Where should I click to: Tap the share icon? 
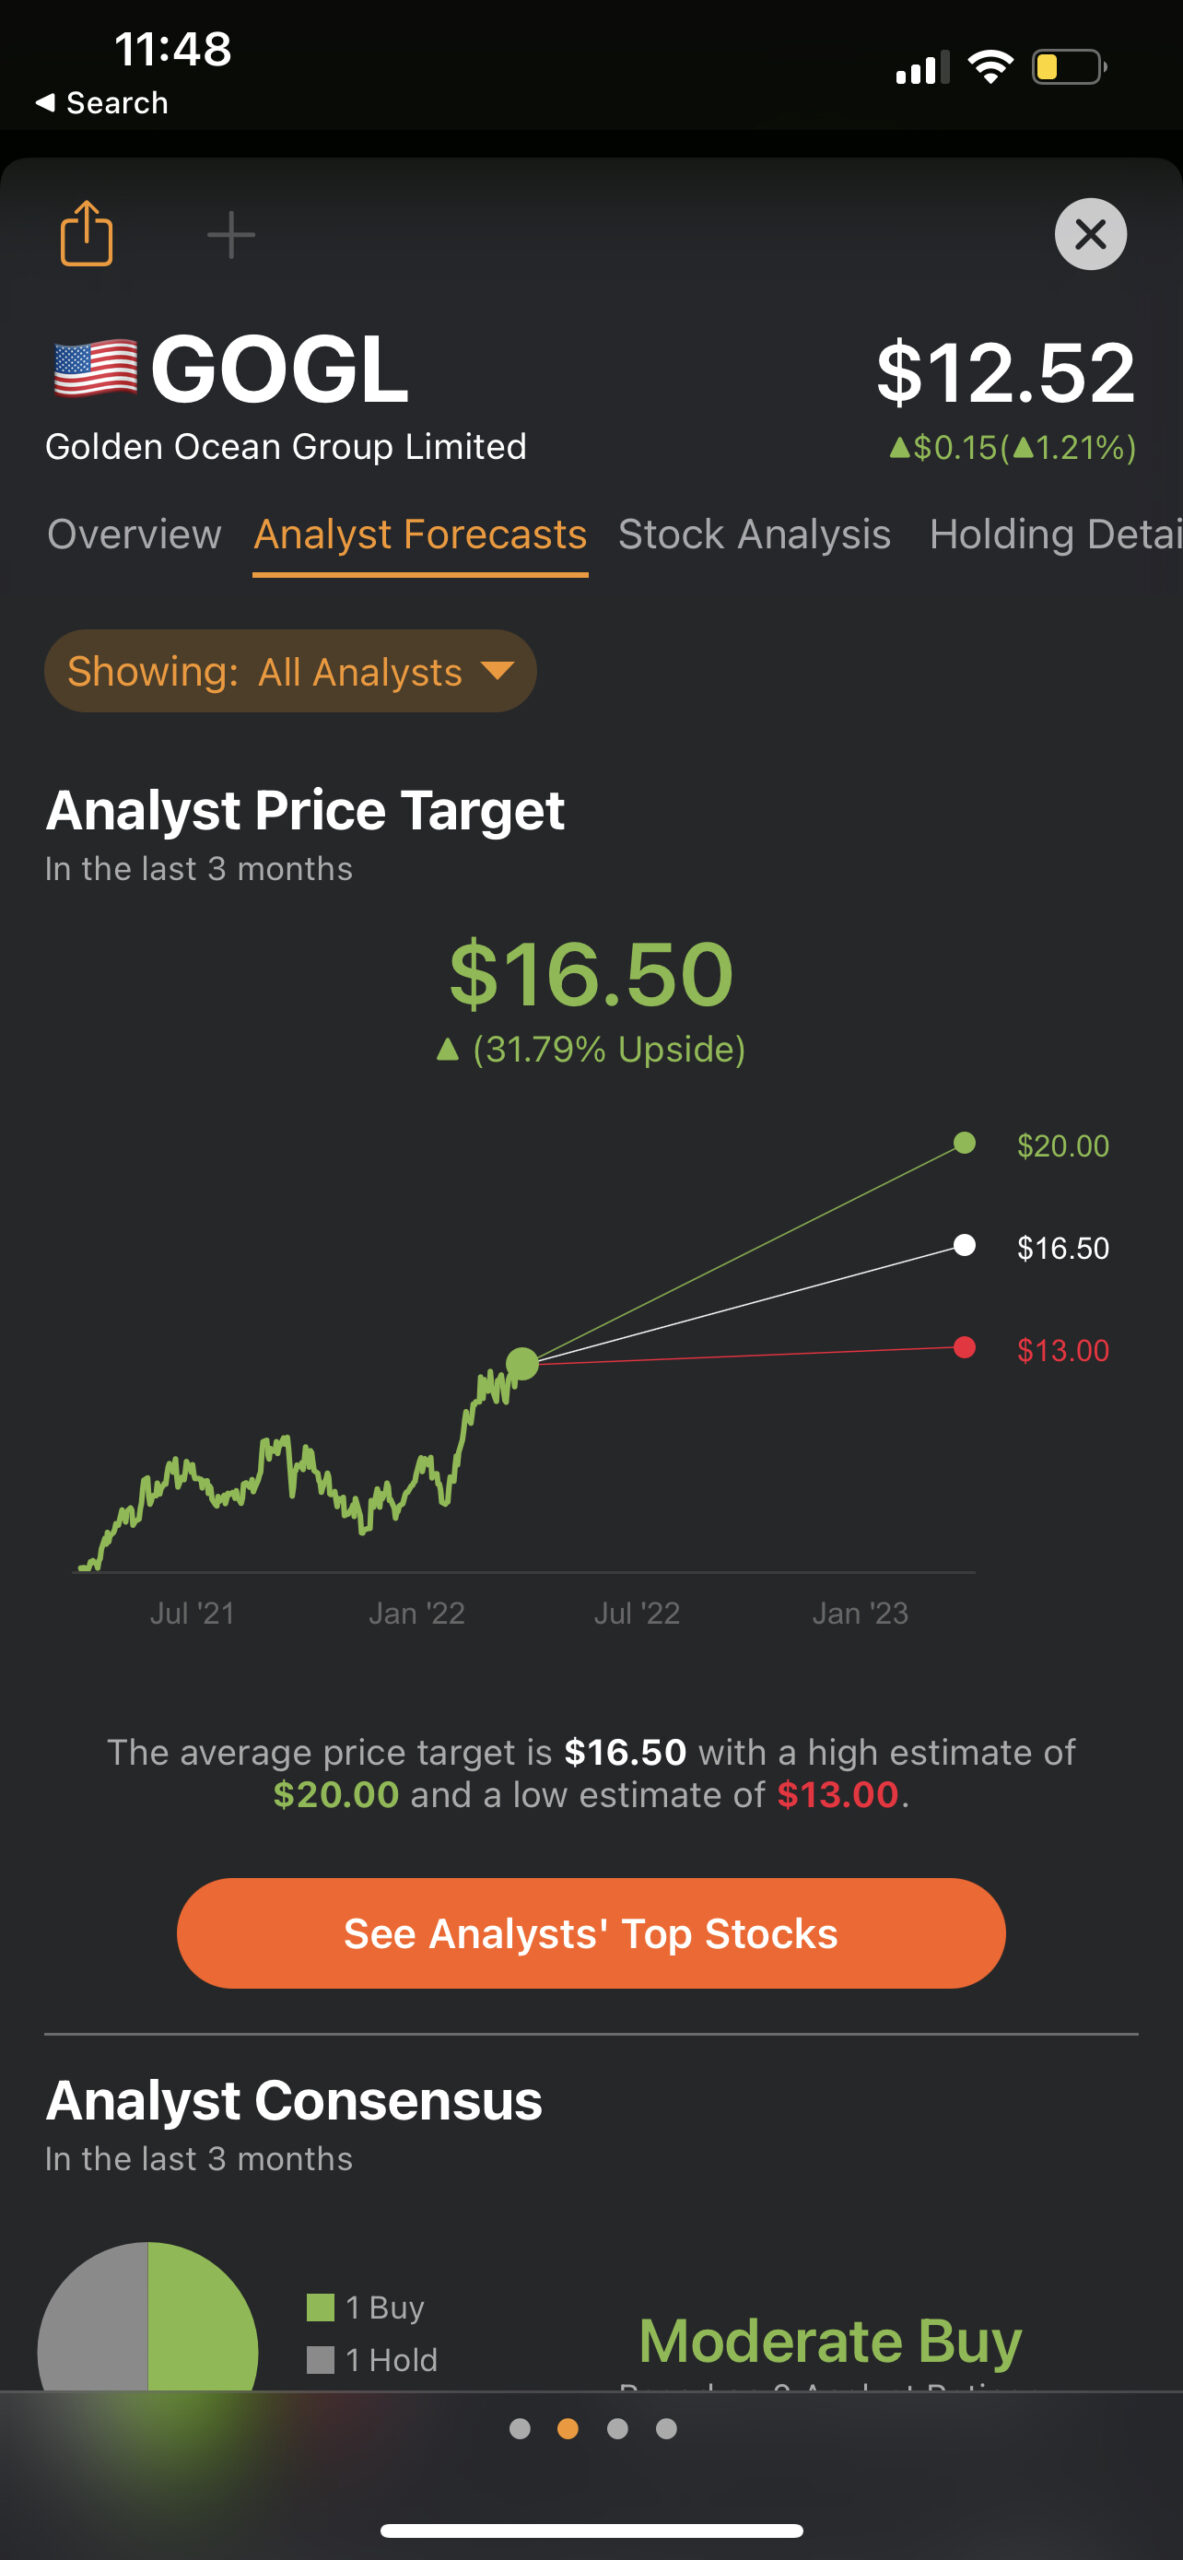[87, 234]
